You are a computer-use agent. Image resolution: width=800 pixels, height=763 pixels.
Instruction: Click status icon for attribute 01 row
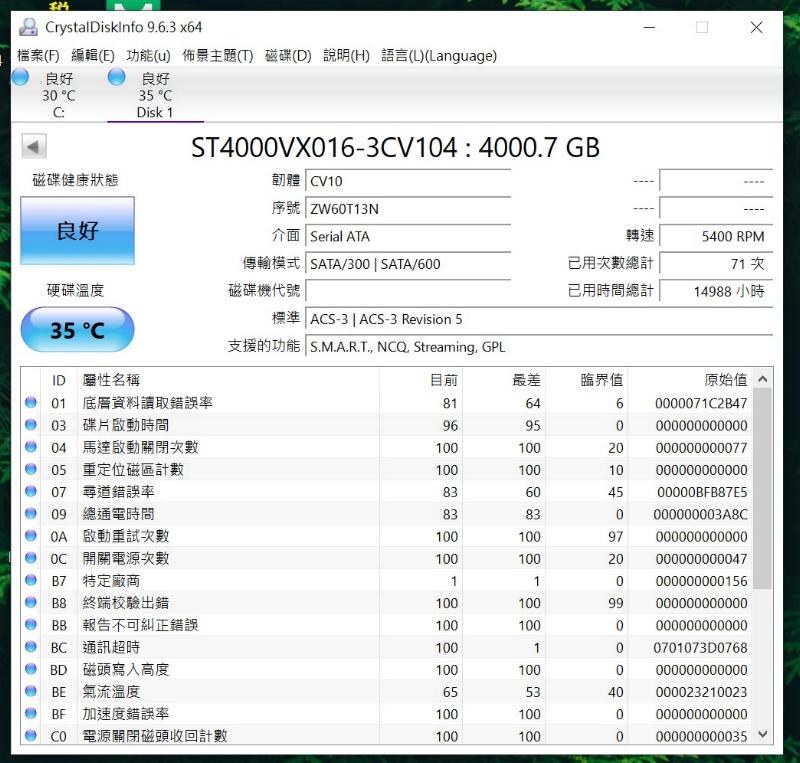pyautogui.click(x=31, y=403)
